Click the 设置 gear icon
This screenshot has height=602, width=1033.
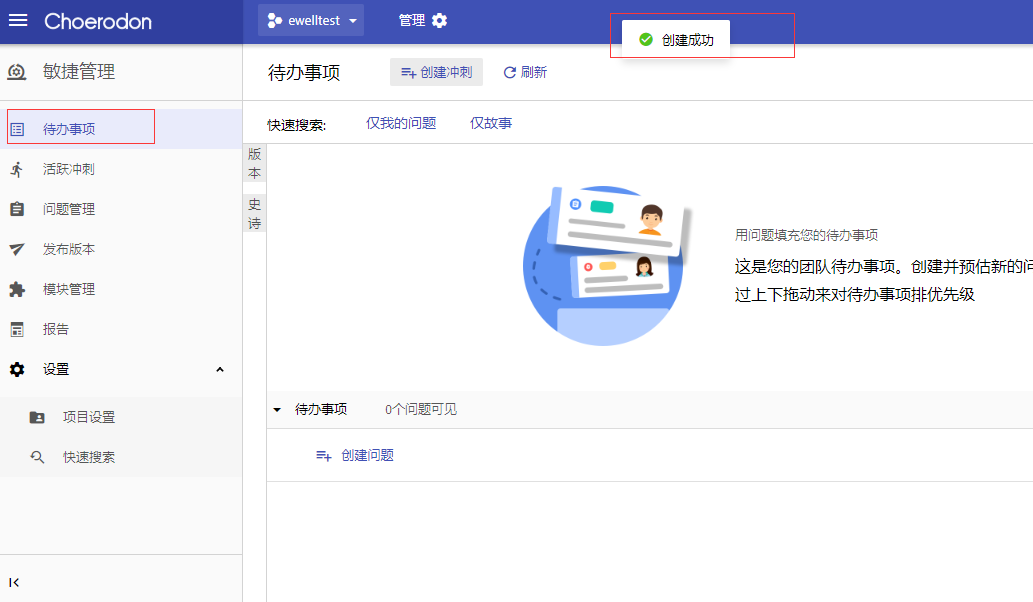[x=17, y=369]
